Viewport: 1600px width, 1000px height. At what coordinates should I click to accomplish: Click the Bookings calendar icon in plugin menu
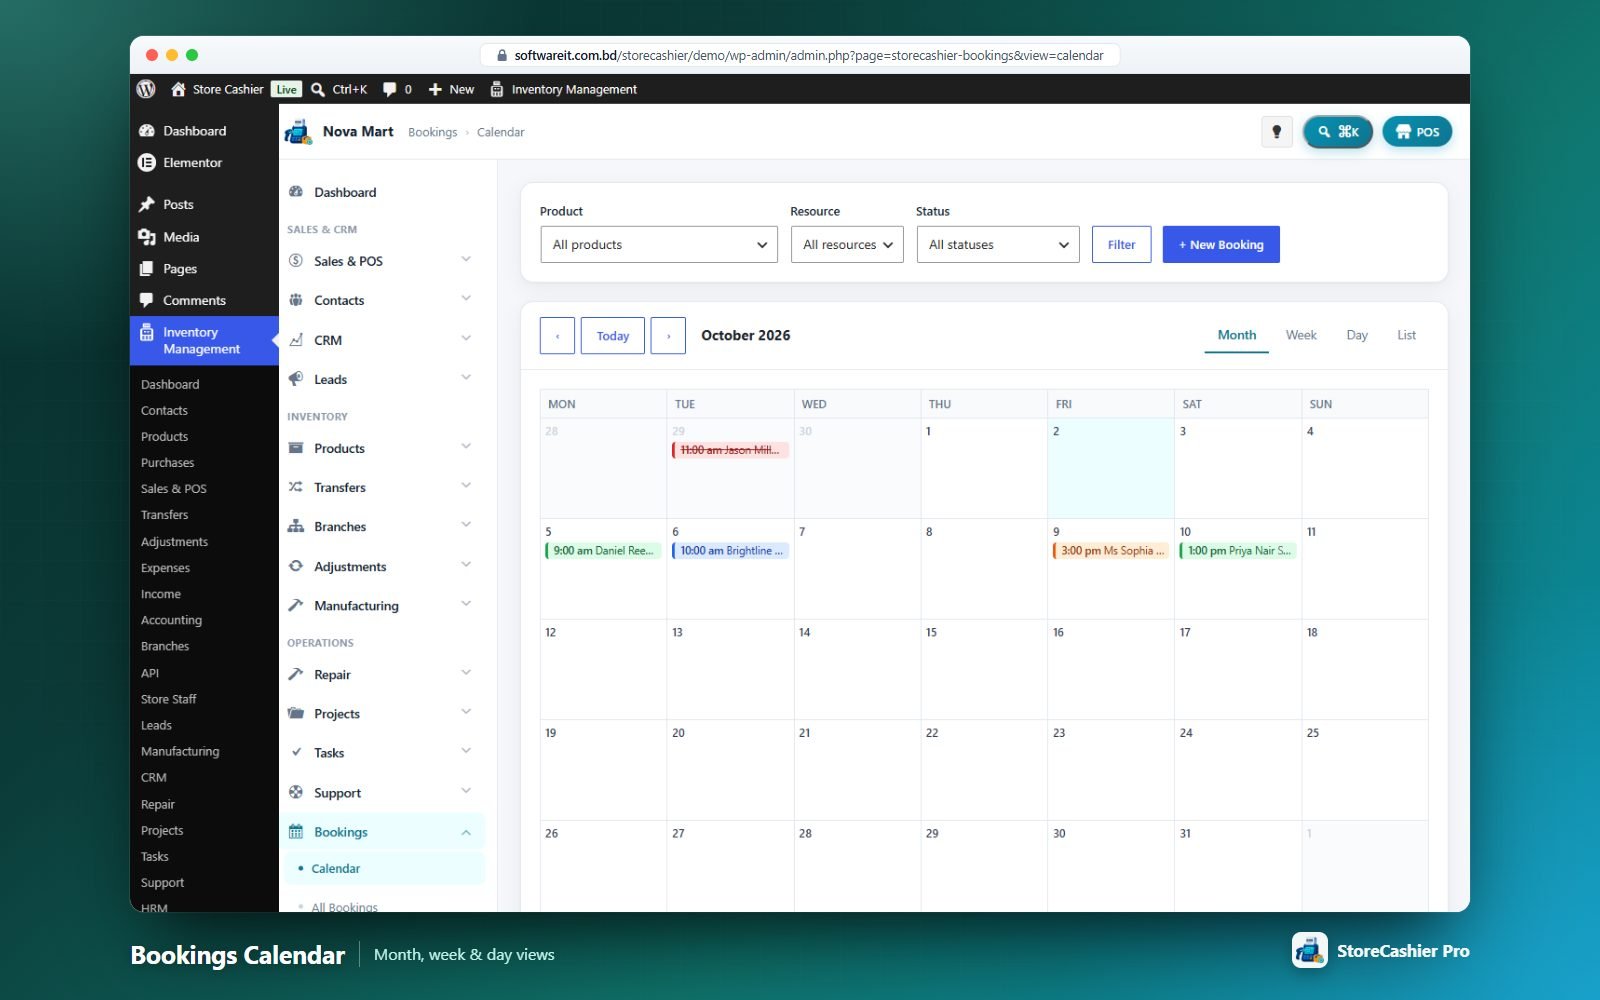pos(296,832)
